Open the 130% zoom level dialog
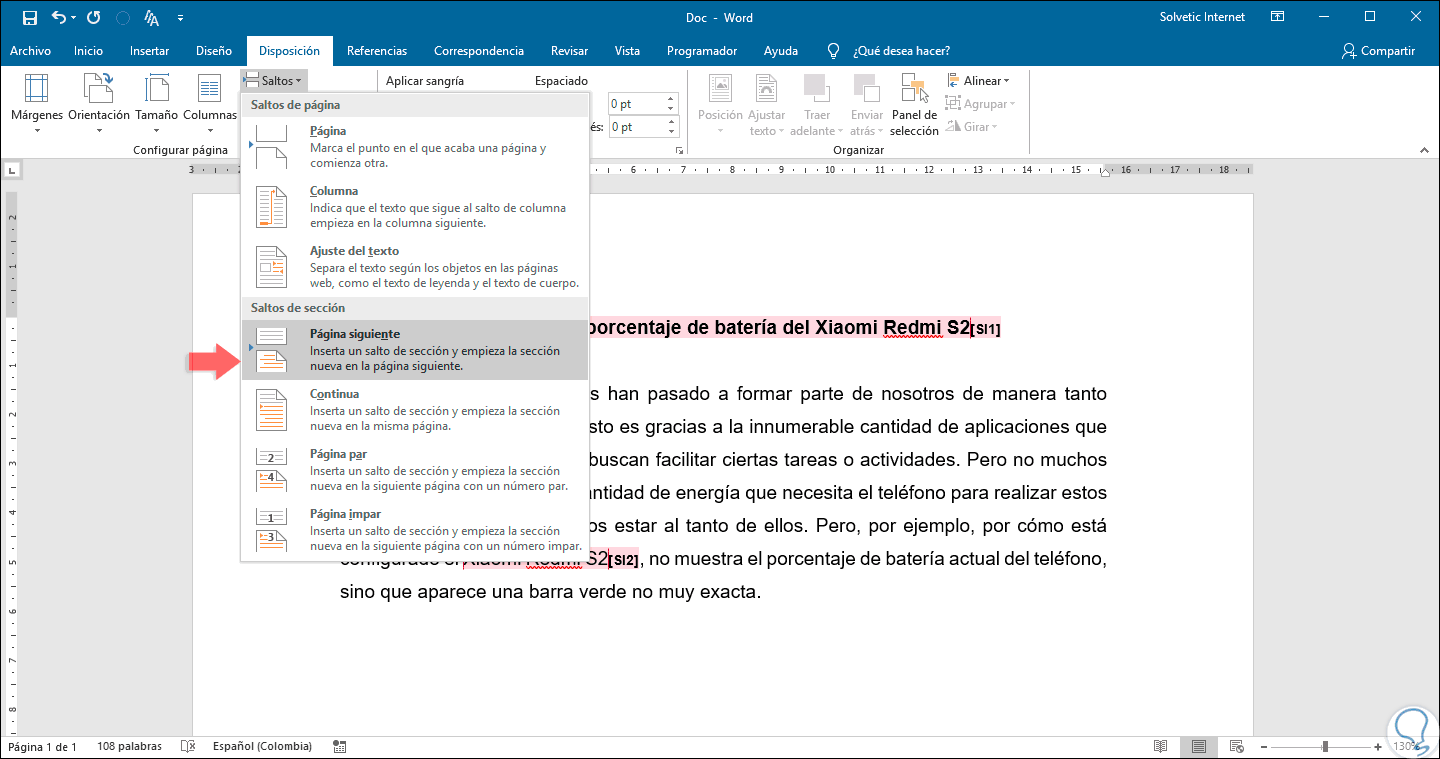 [1408, 747]
